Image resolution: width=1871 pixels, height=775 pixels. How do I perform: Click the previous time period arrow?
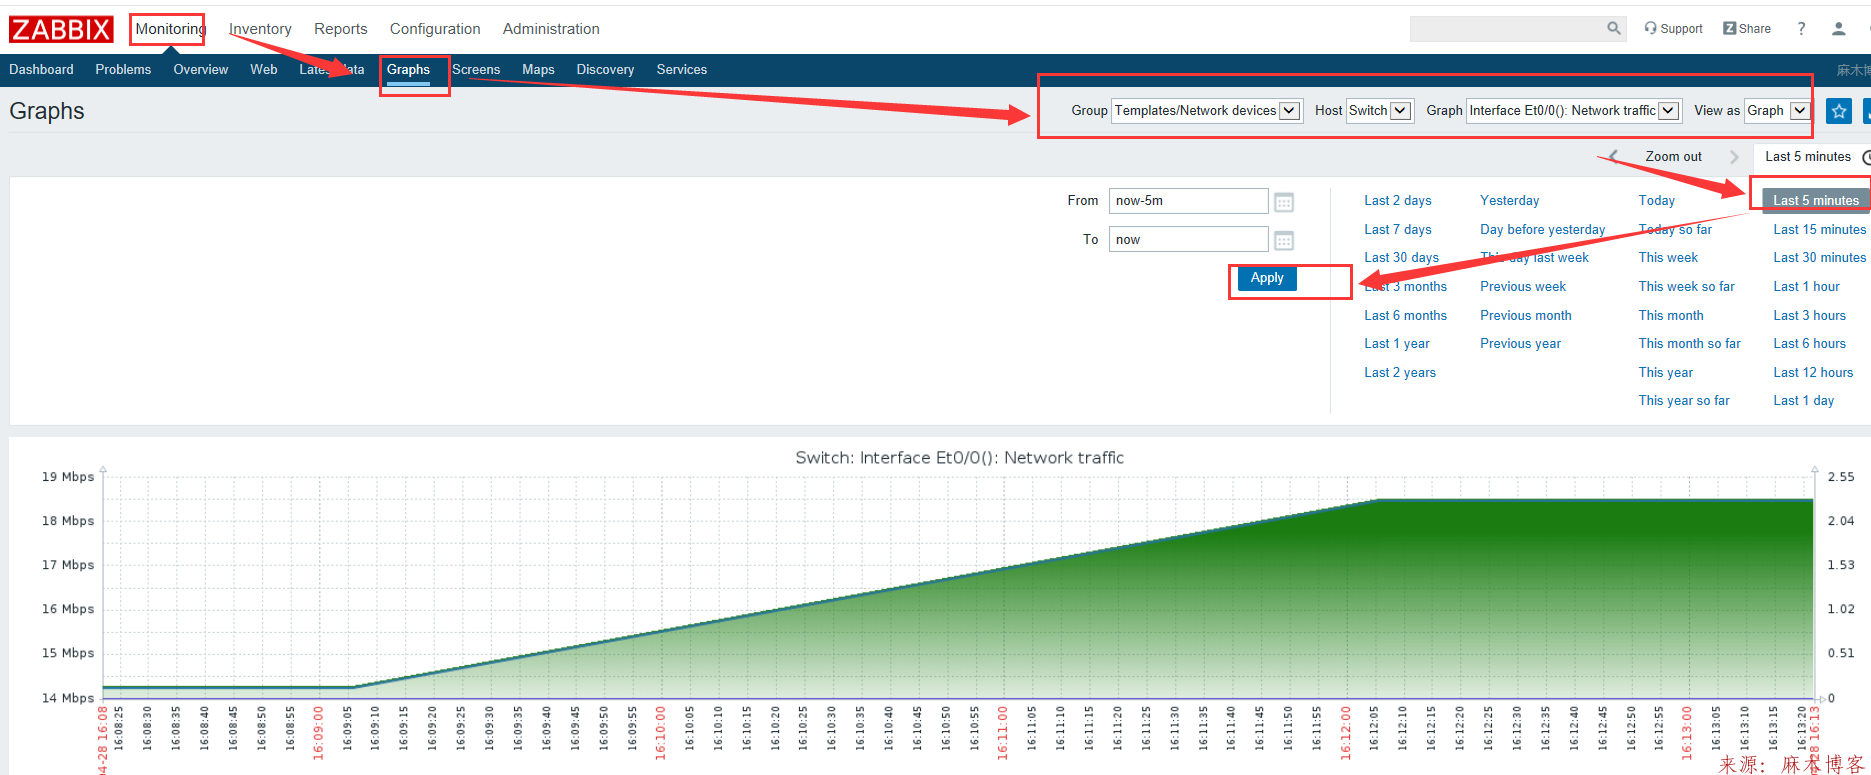coord(1613,157)
